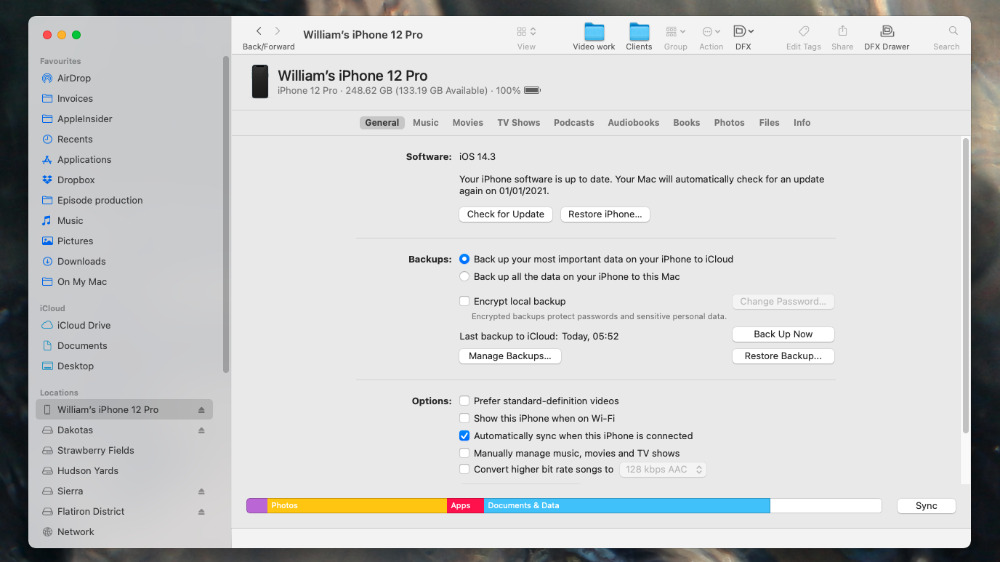
Task: Switch to the Podcasts tab
Action: [573, 122]
